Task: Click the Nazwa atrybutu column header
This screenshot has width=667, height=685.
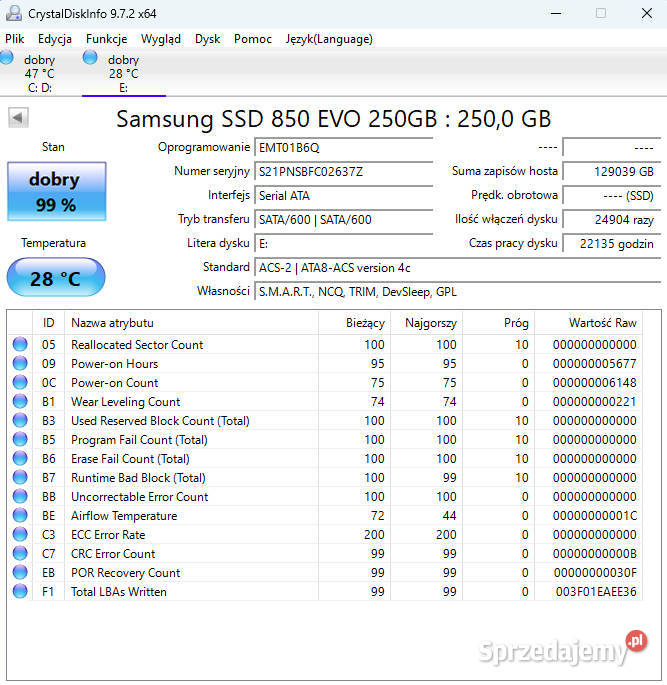Action: click(190, 323)
